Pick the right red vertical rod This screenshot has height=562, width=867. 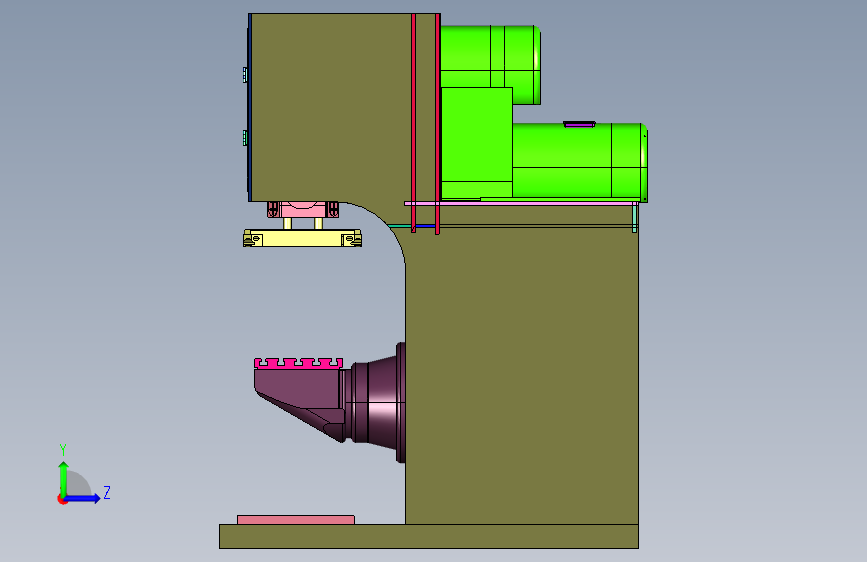click(x=437, y=124)
